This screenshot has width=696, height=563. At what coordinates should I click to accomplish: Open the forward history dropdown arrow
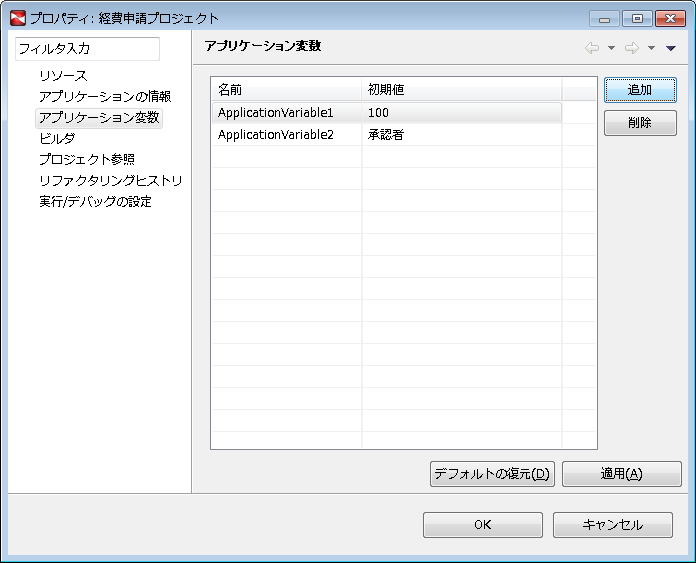651,48
